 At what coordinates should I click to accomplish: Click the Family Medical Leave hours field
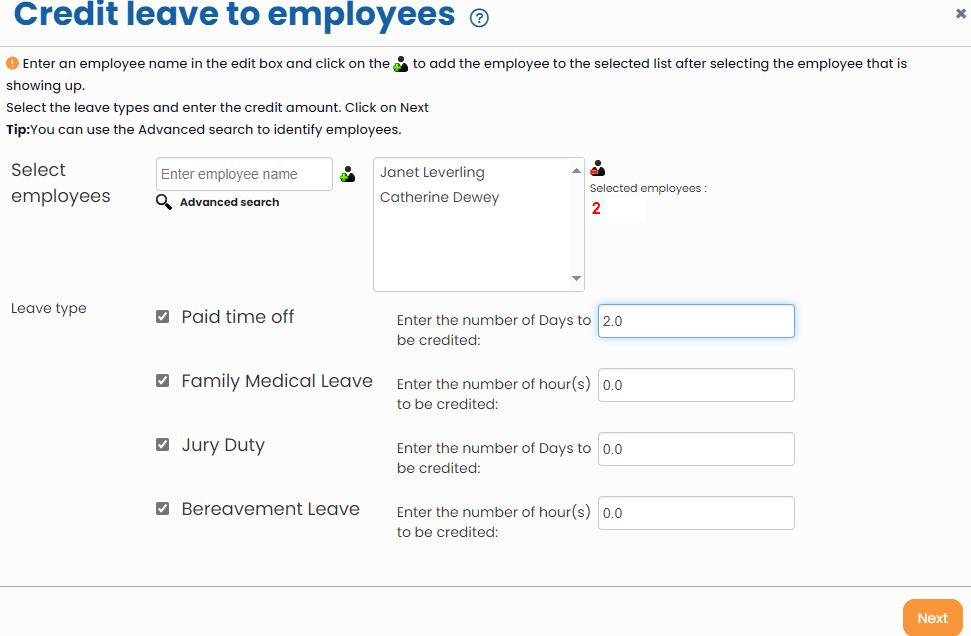tap(696, 385)
